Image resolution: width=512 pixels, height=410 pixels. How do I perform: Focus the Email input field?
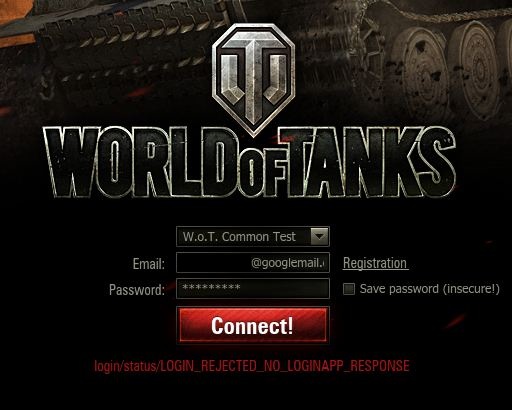(253, 263)
